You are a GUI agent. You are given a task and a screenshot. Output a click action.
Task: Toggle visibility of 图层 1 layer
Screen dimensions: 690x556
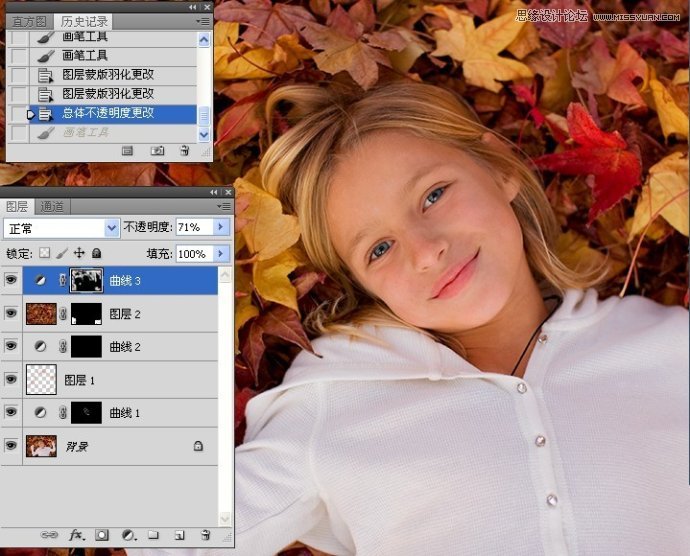12,379
